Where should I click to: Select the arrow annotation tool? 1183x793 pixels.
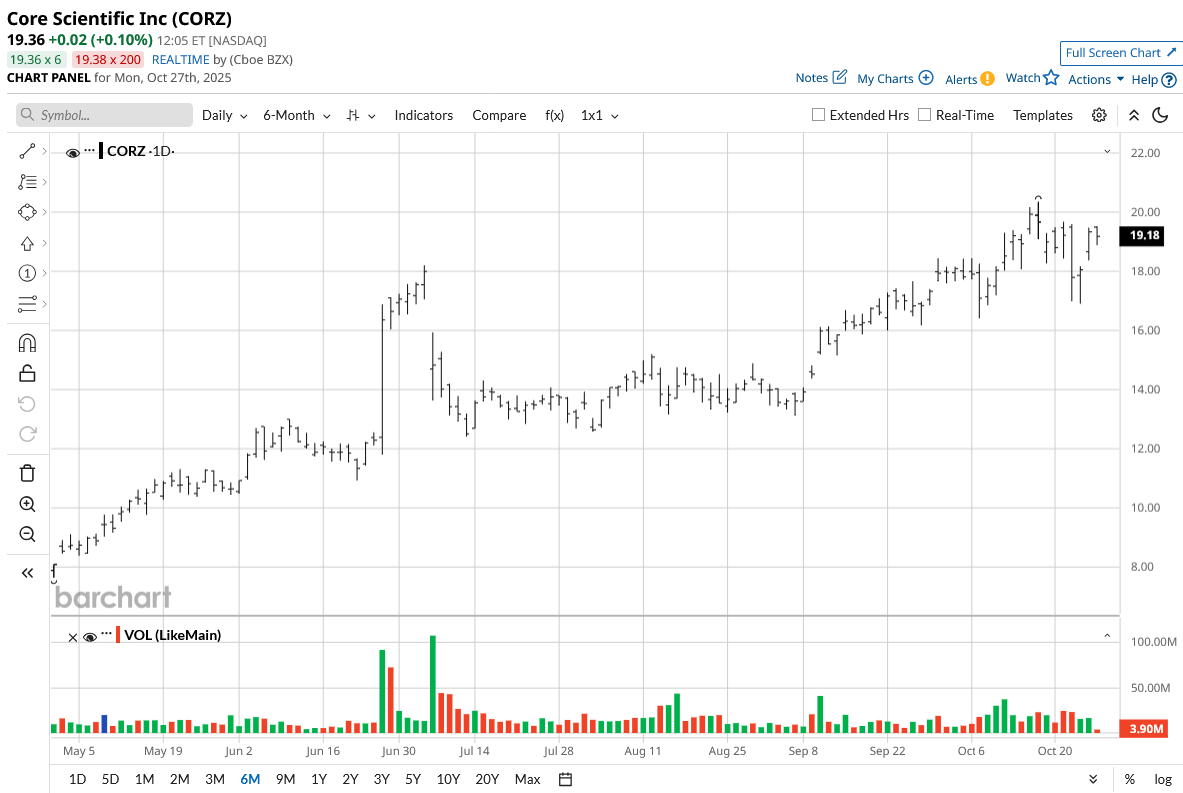point(27,243)
